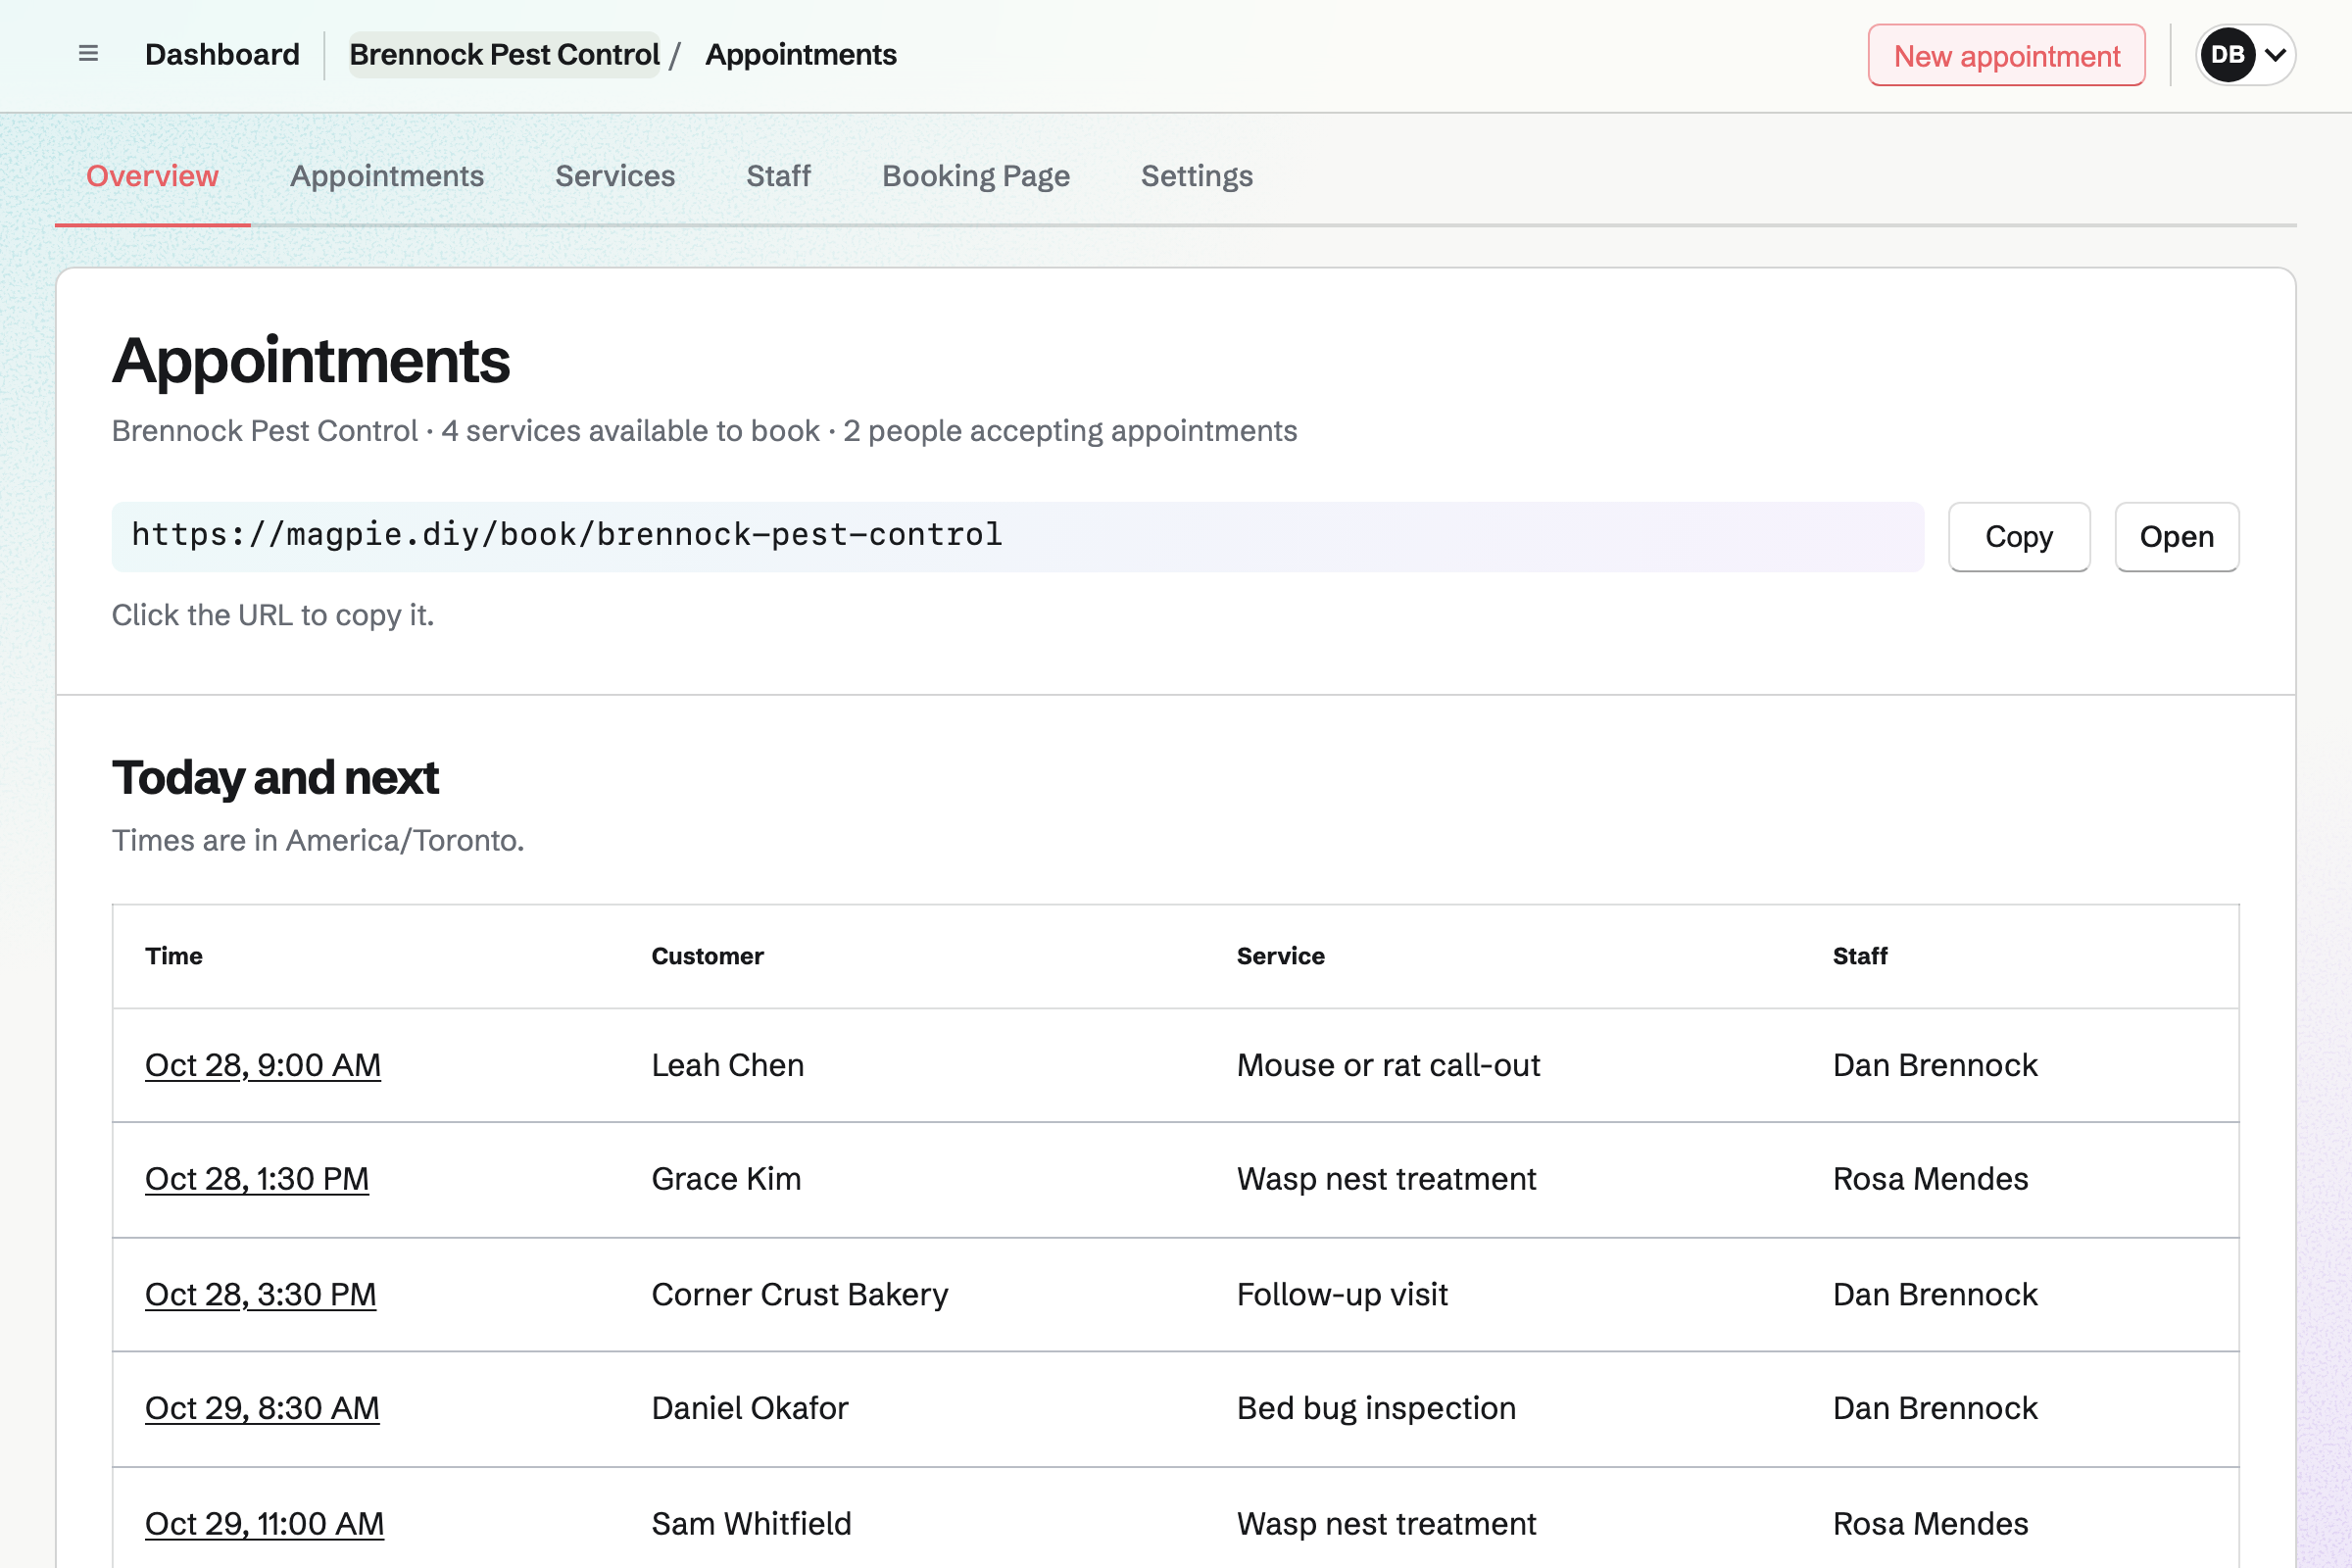Screen dimensions: 2352x1568
Task: Select the Overview tab
Action: coord(152,176)
